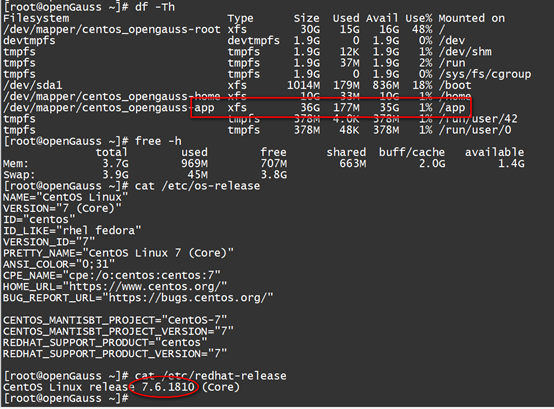Click the /boot mount point text
The height and width of the screenshot is (409, 554).
[455, 85]
